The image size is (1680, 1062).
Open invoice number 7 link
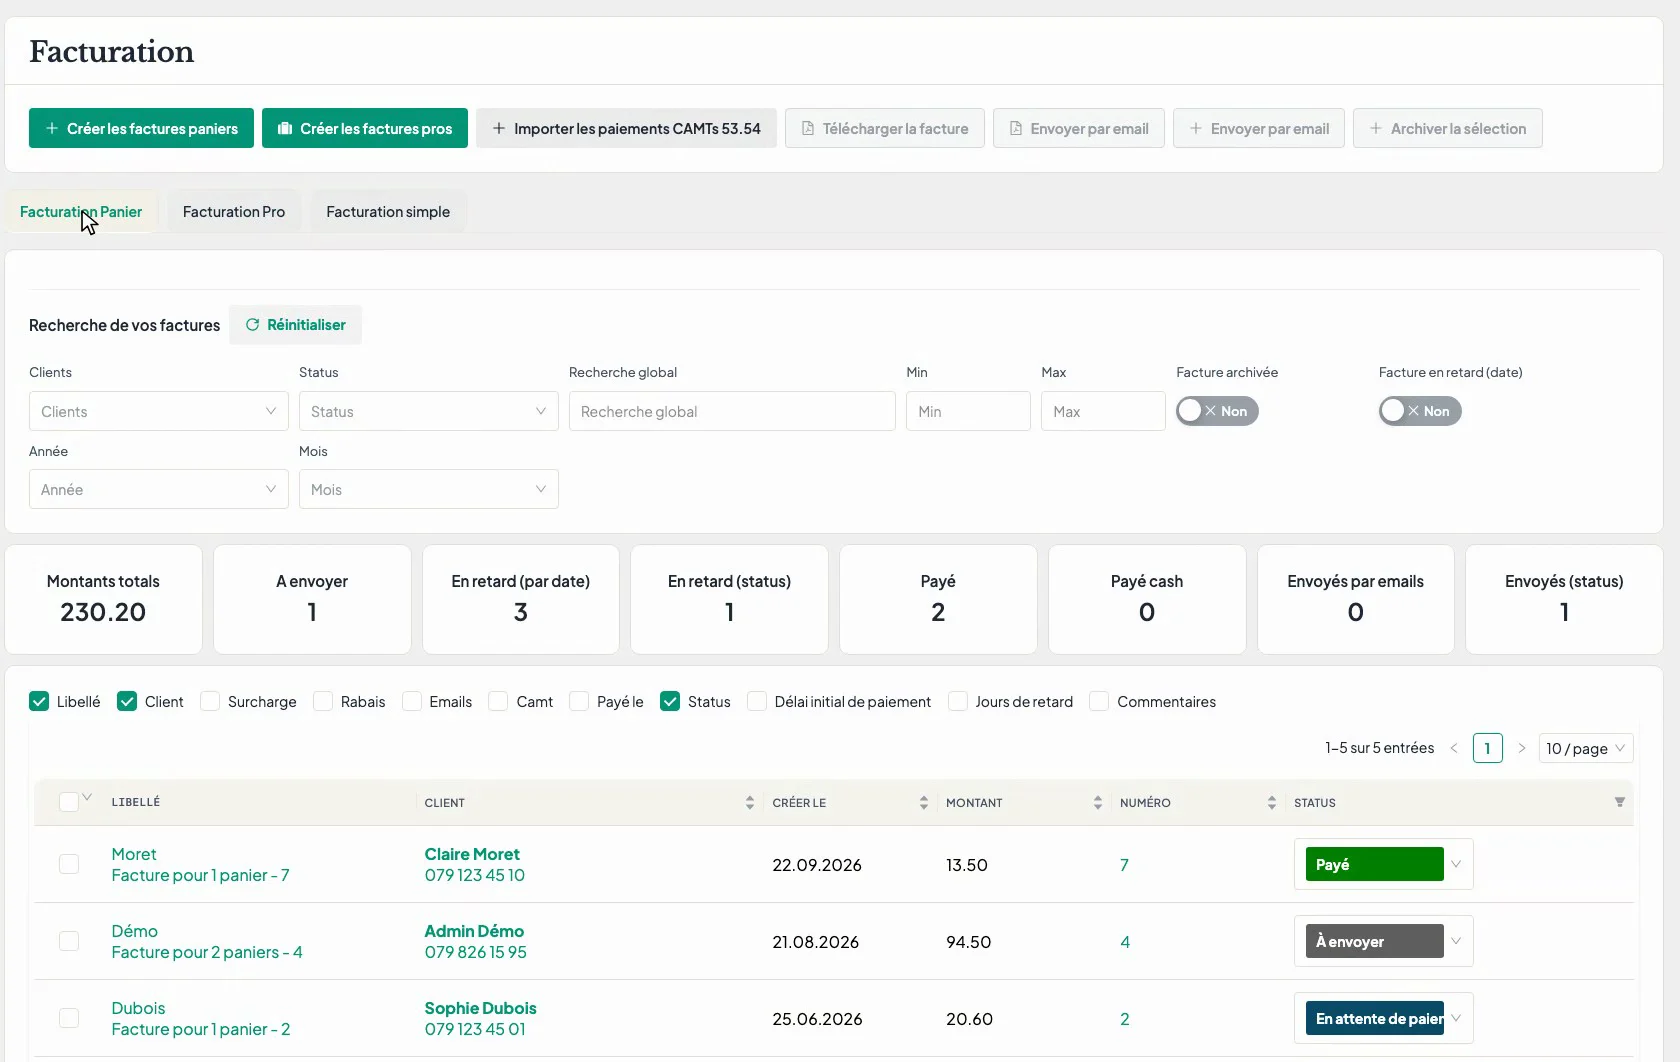1124,865
